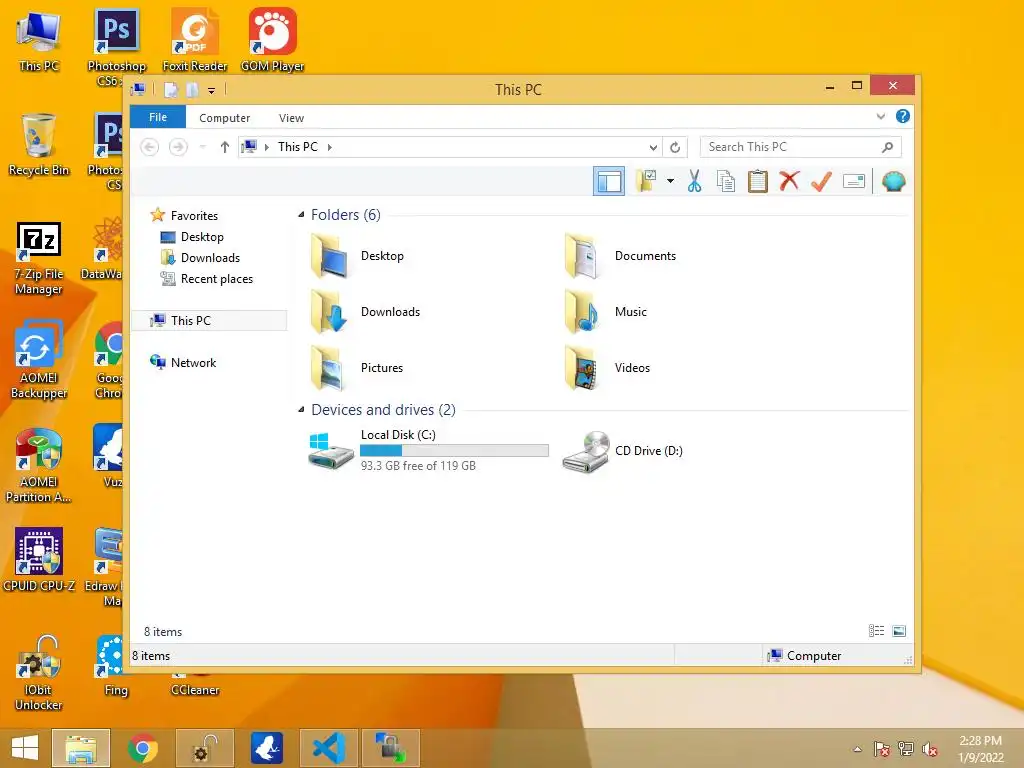Open File Explorer on the taskbar
Viewport: 1024px width, 768px height.
pyautogui.click(x=81, y=748)
